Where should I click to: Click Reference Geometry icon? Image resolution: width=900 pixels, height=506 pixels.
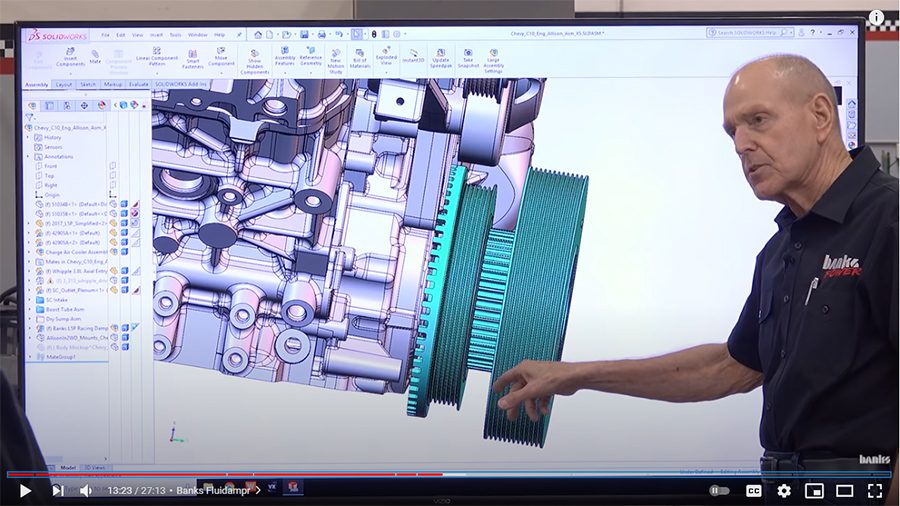[311, 56]
